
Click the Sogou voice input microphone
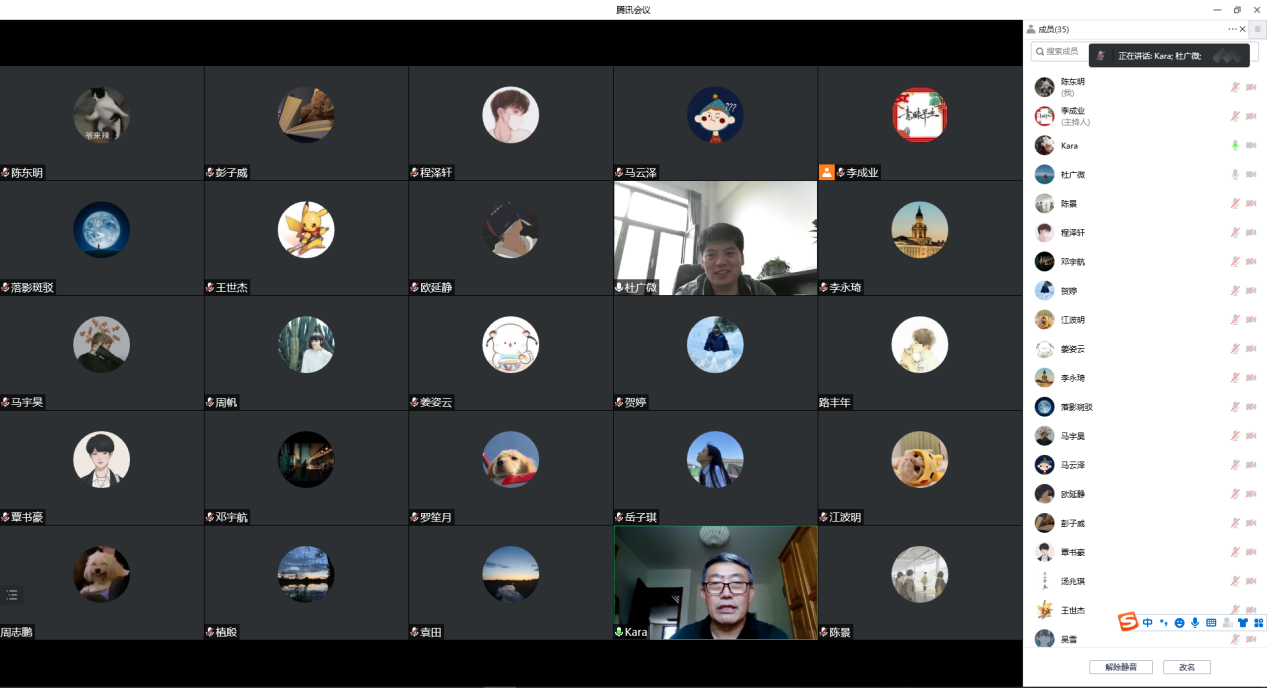click(1195, 623)
